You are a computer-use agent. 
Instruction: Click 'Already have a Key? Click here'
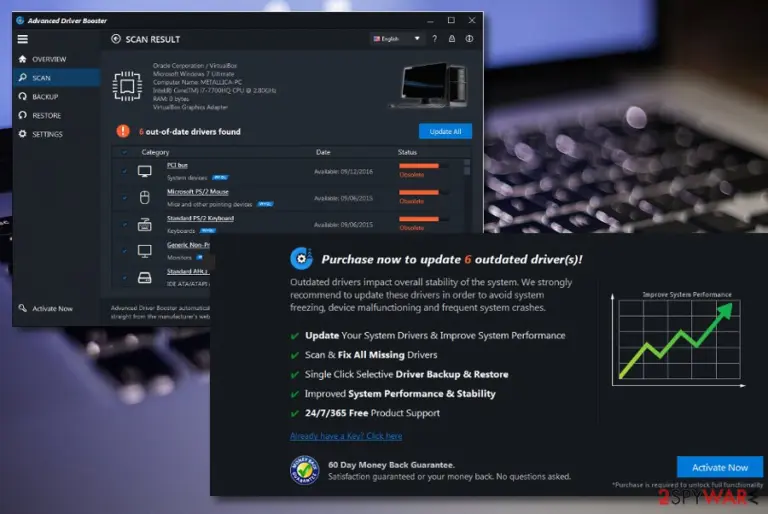pos(346,436)
